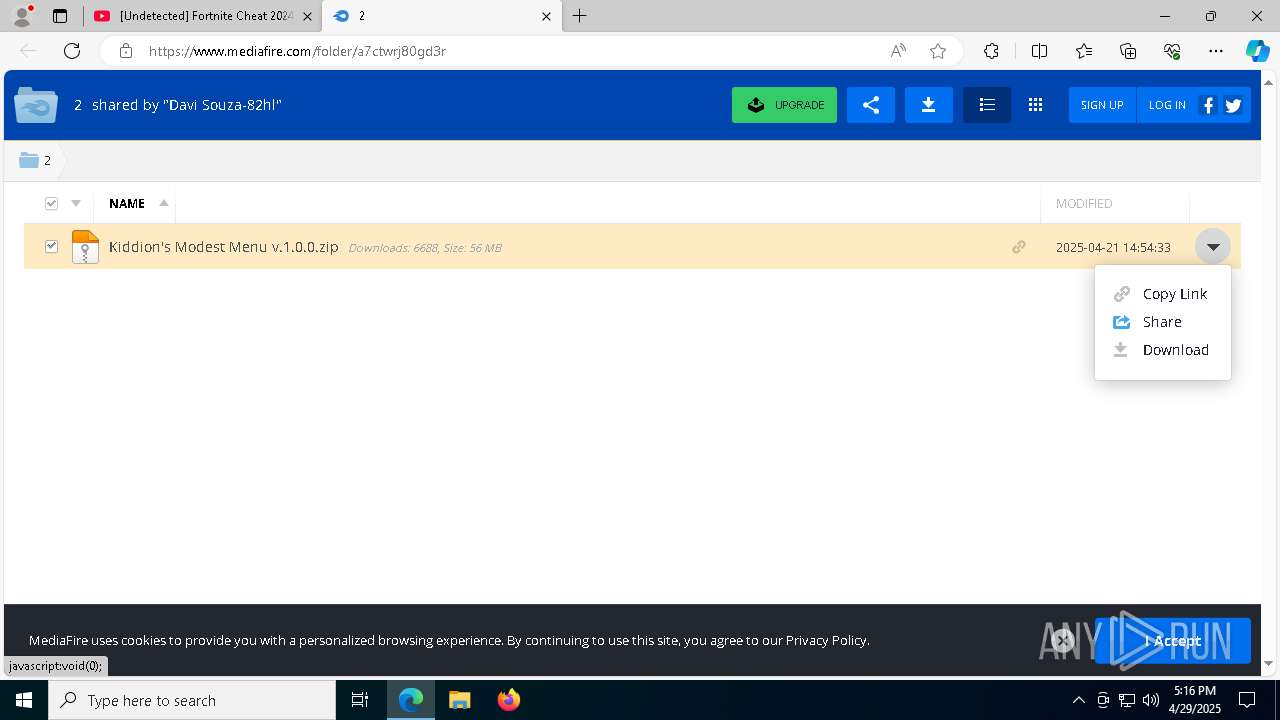Viewport: 1280px width, 720px height.
Task: Log in with Twitter icon
Action: tap(1233, 105)
